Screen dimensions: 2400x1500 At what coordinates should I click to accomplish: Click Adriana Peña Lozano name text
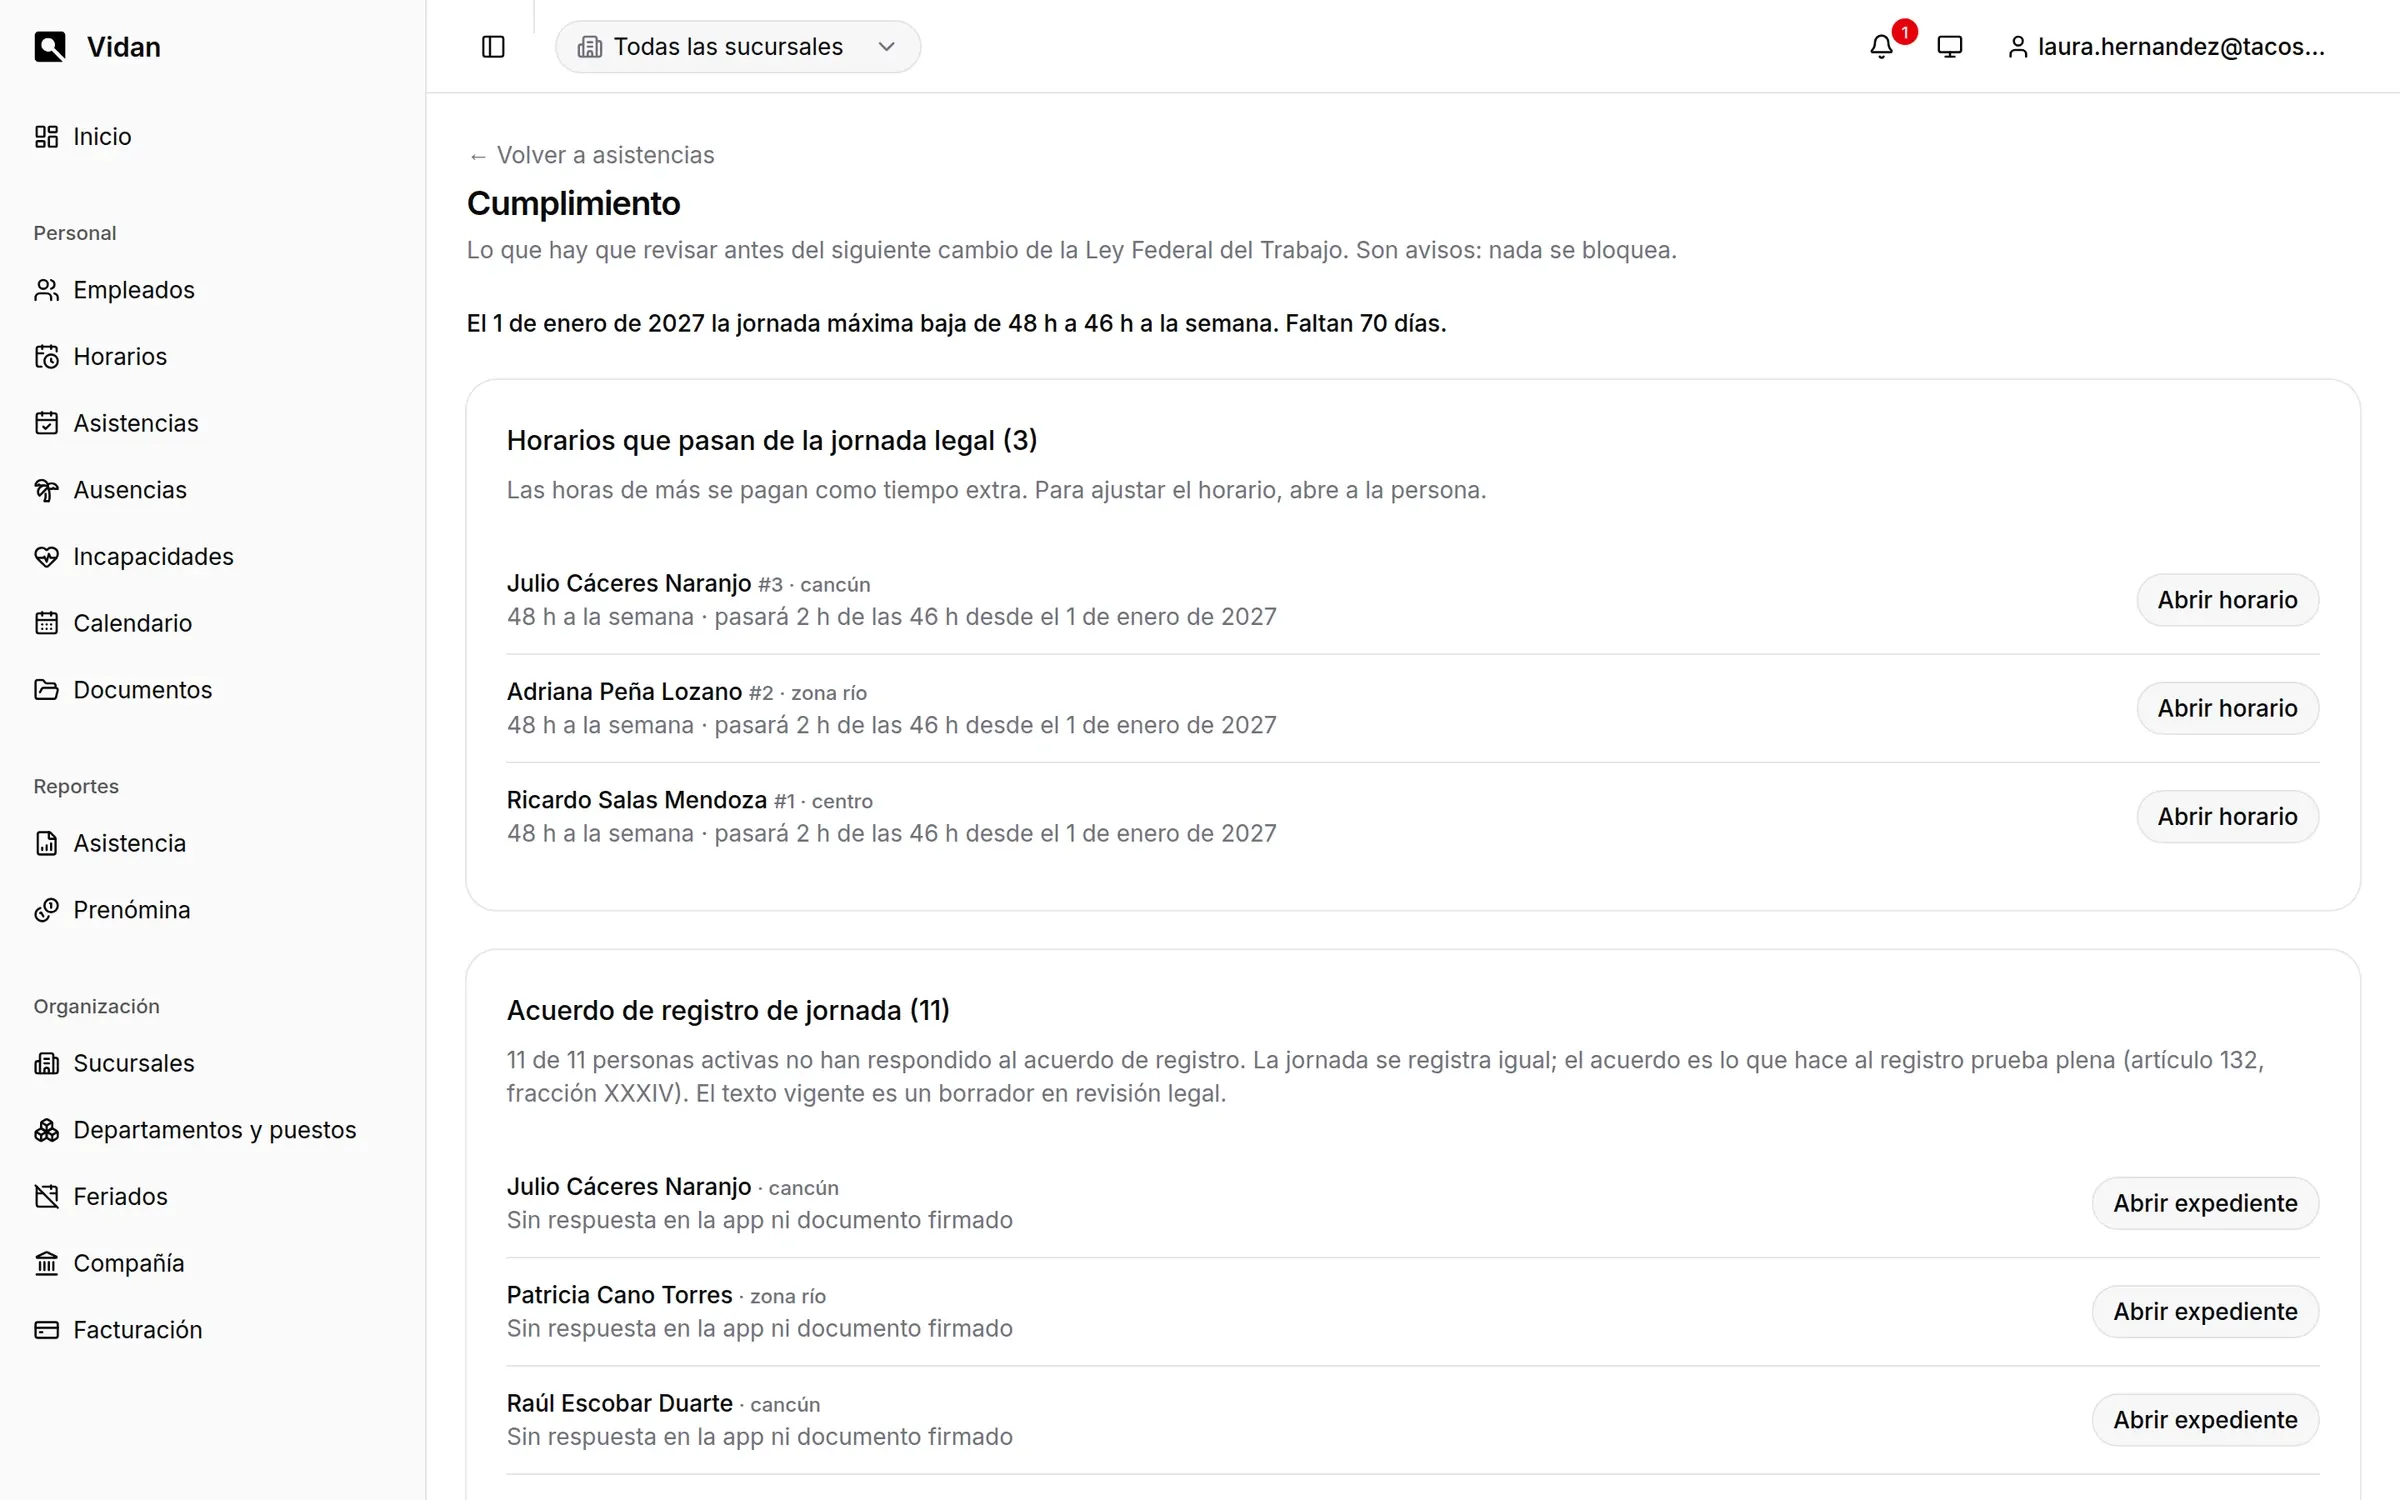click(624, 692)
